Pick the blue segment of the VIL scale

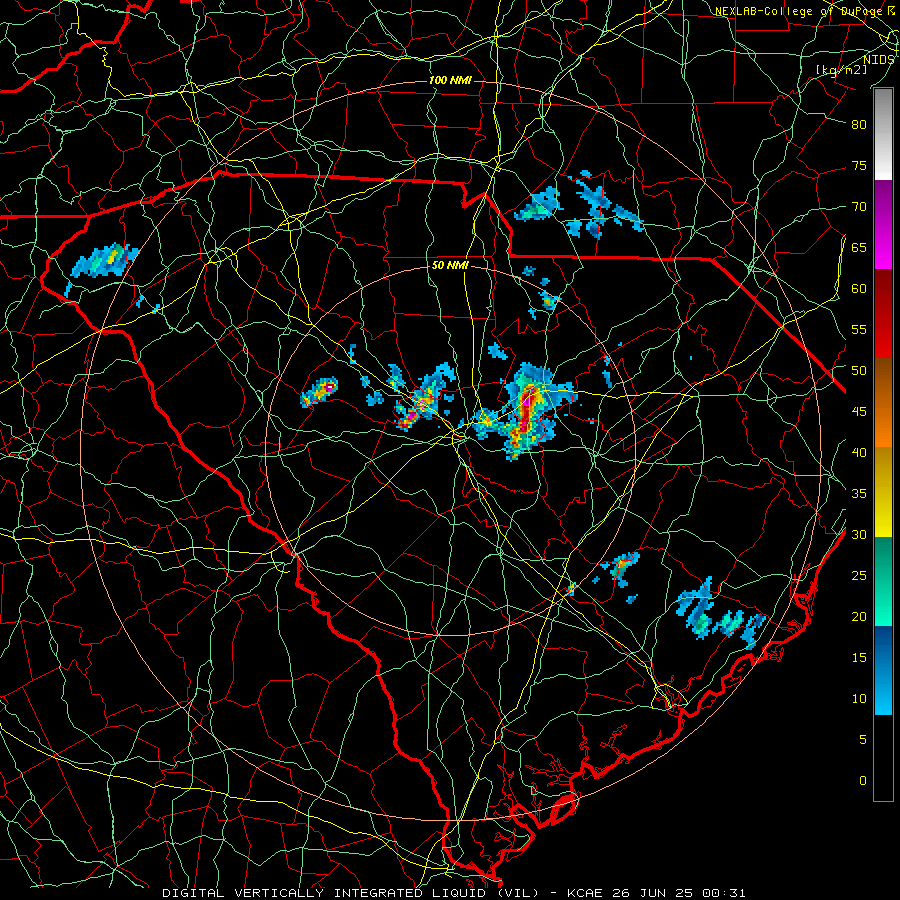click(x=883, y=670)
